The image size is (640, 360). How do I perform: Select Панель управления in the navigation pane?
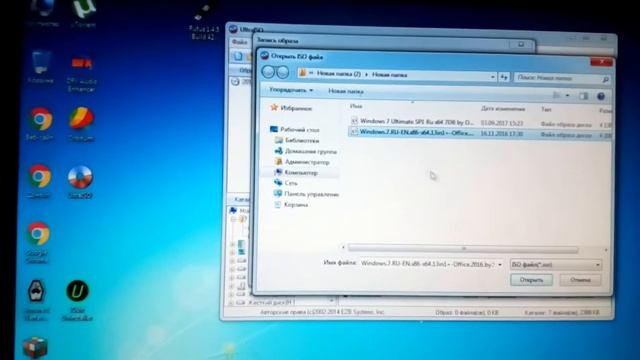coord(307,194)
